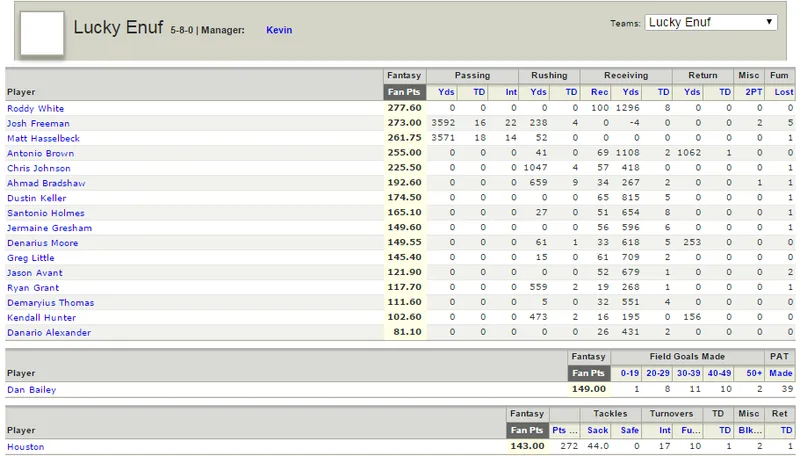Sort kickers by 50+ field goals column
The width and height of the screenshot is (800, 456).
pyautogui.click(x=754, y=373)
